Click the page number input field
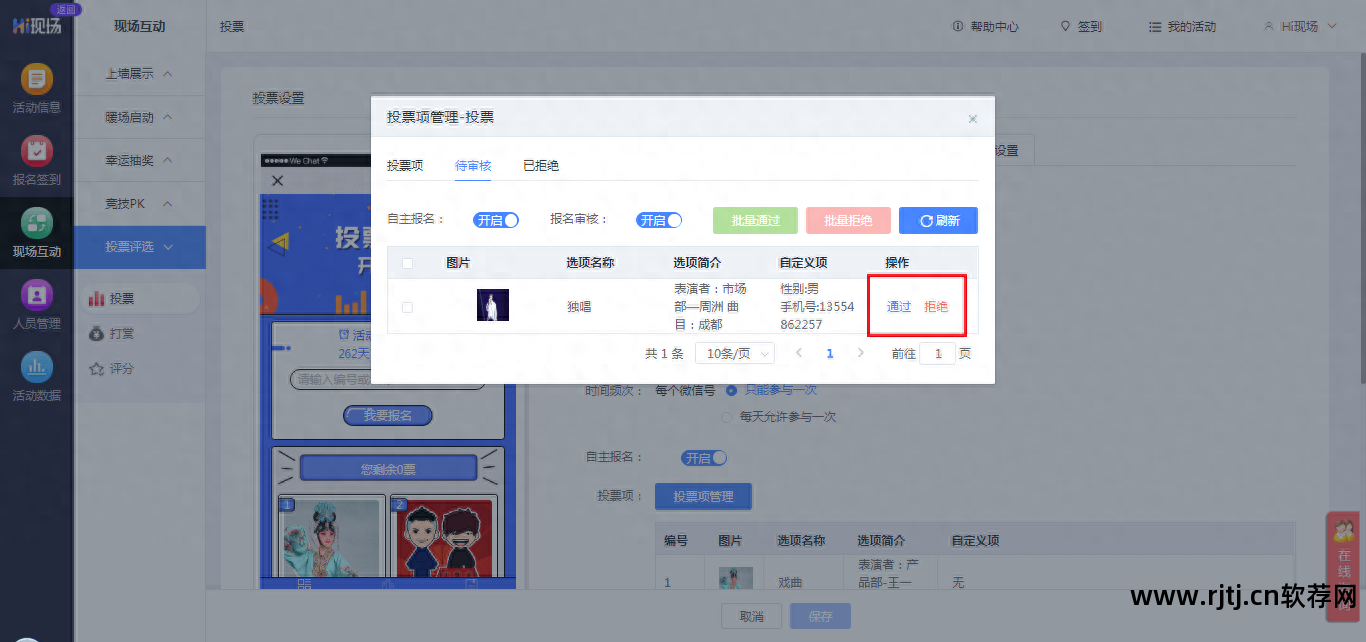 [x=937, y=353]
